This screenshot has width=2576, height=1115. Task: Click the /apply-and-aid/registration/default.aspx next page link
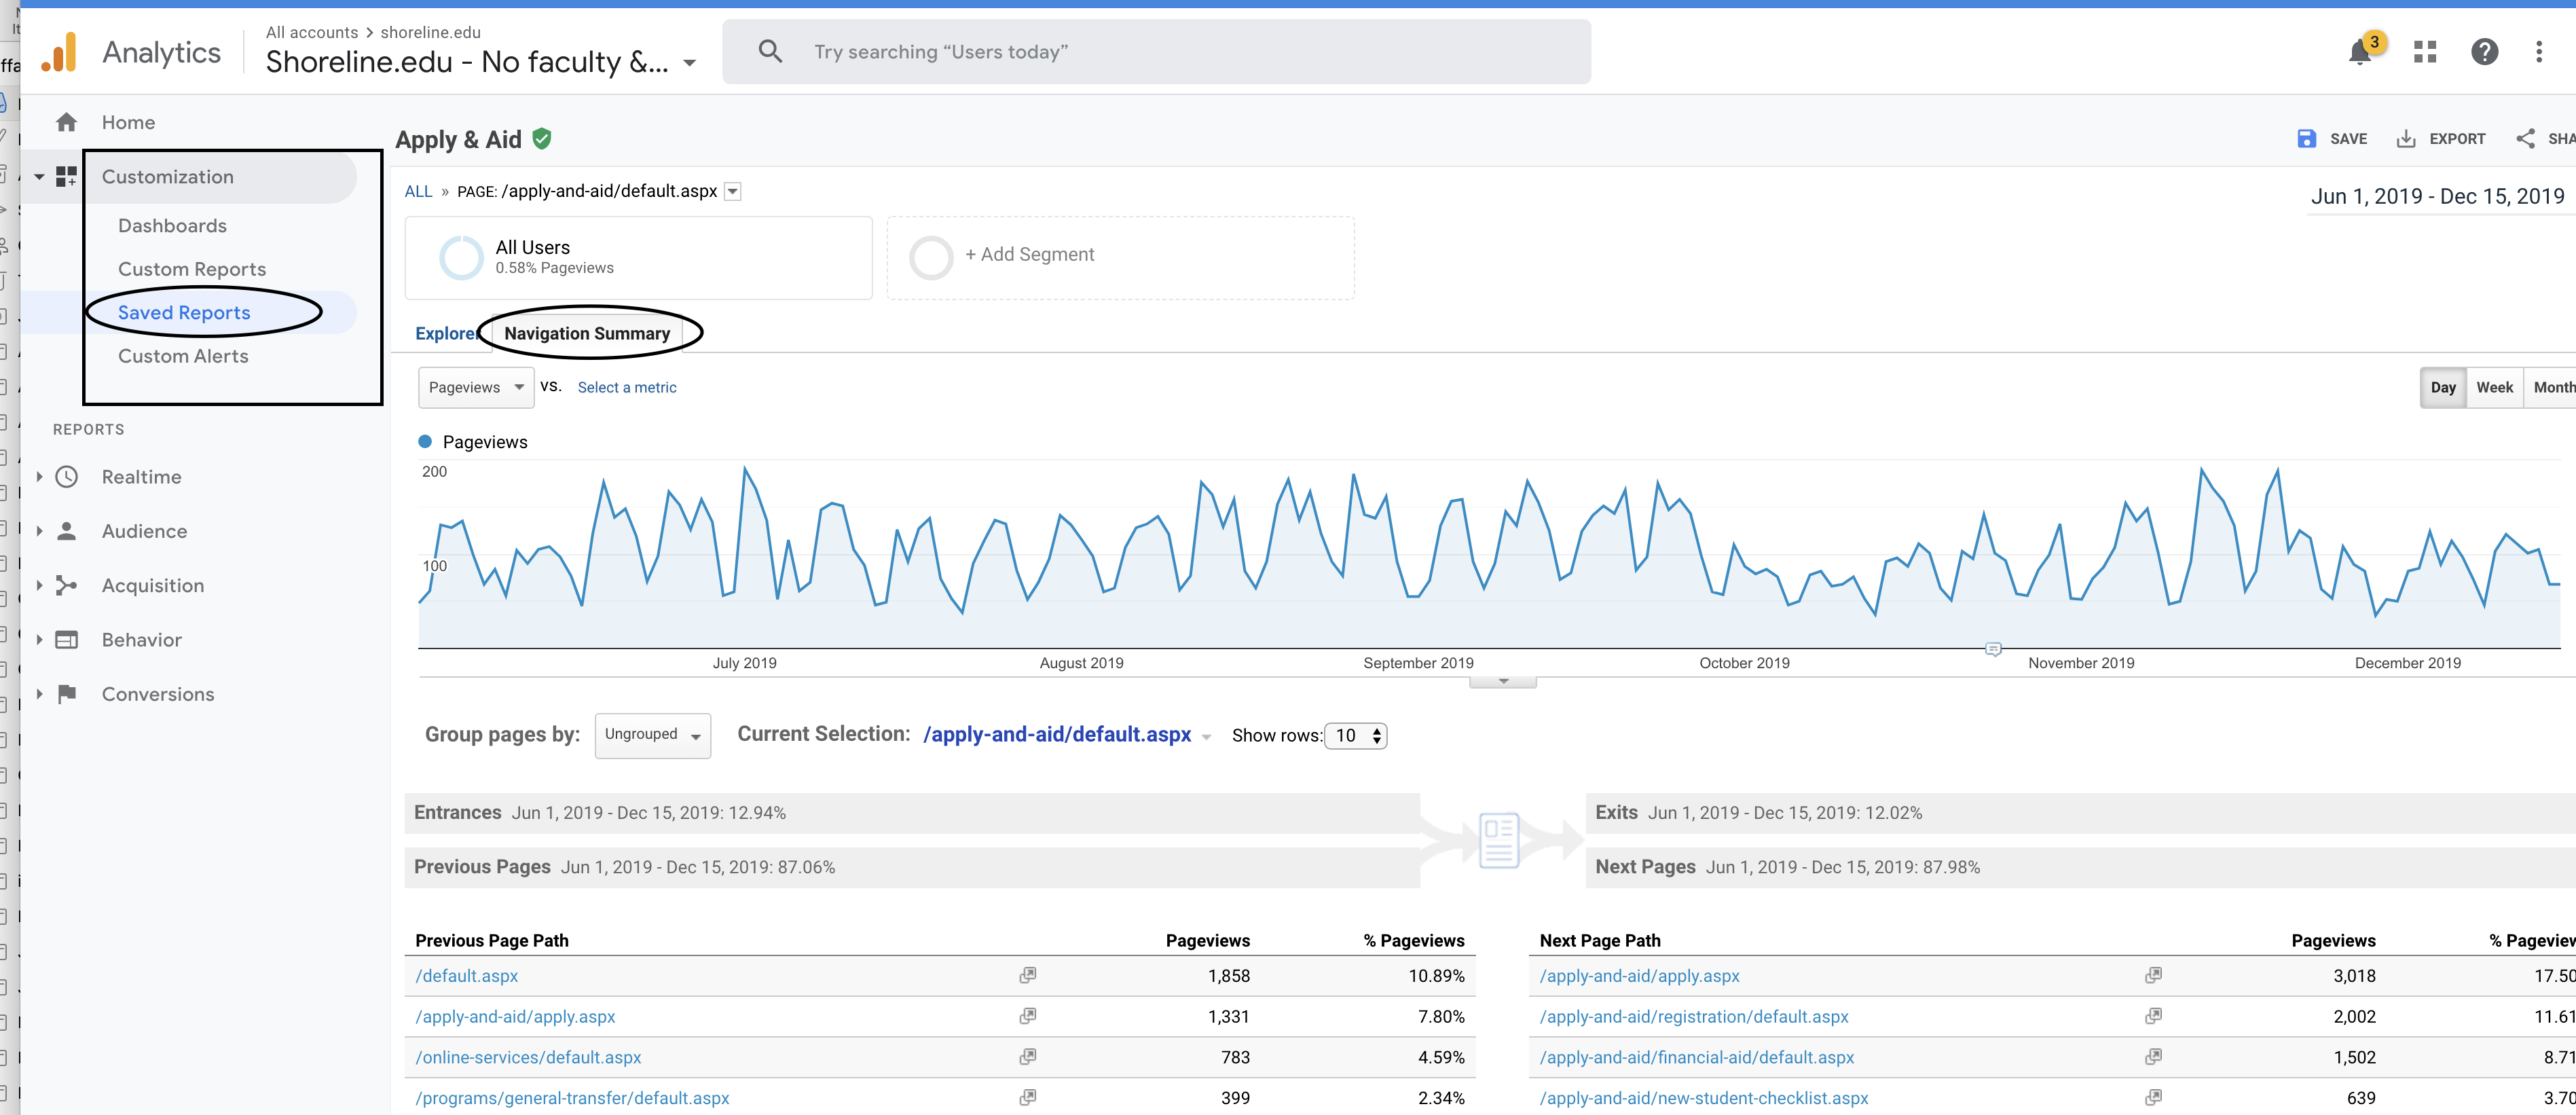pyautogui.click(x=1694, y=1017)
